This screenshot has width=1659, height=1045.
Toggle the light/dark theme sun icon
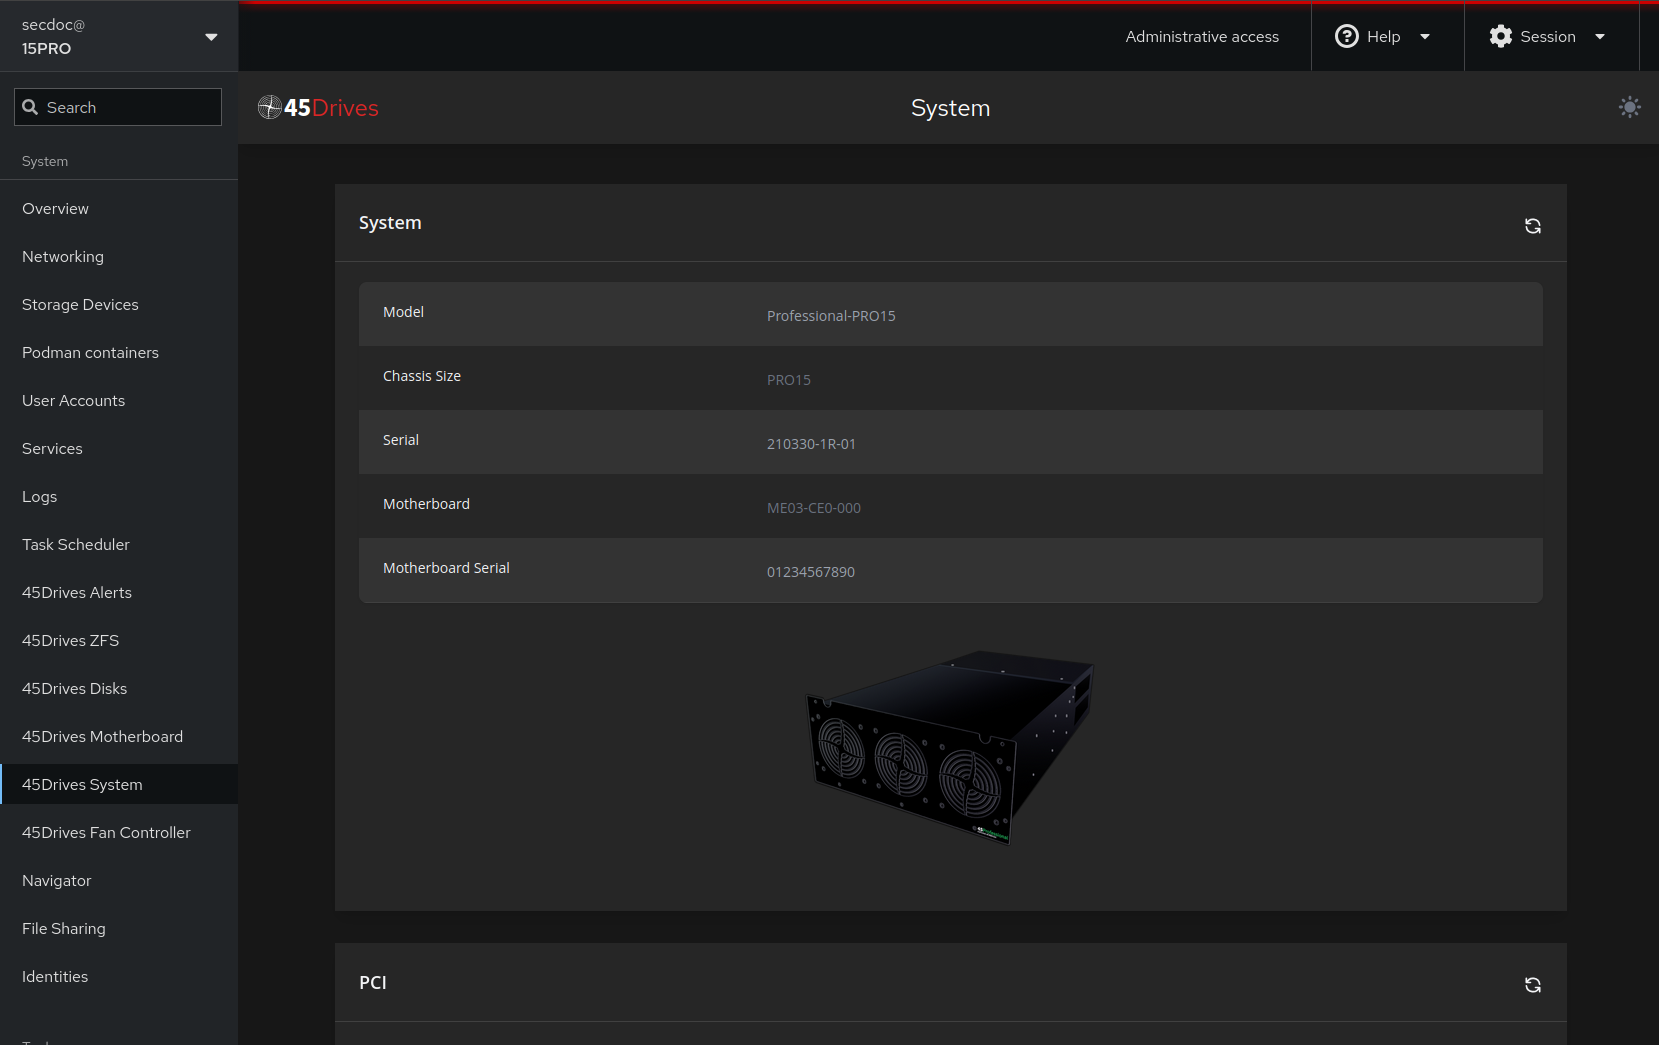[x=1629, y=107]
